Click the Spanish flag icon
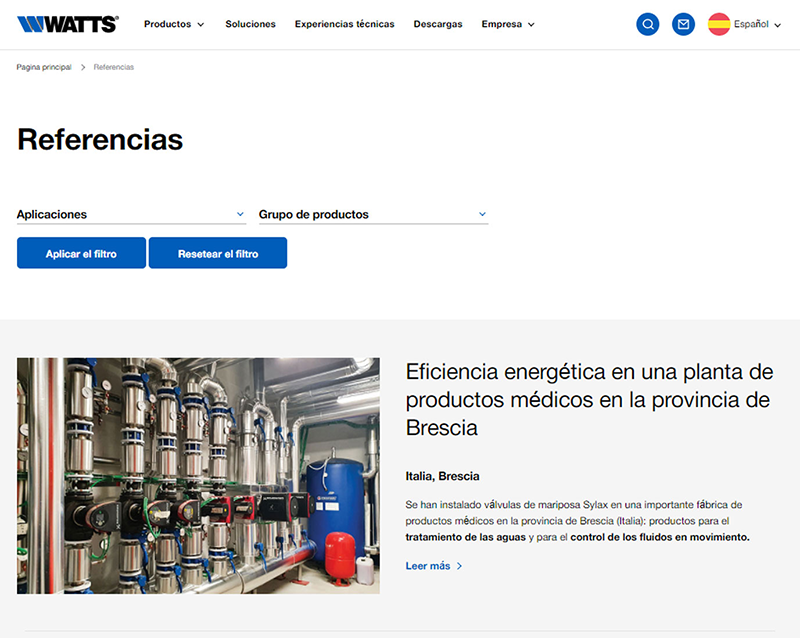This screenshot has width=800, height=638. (719, 23)
